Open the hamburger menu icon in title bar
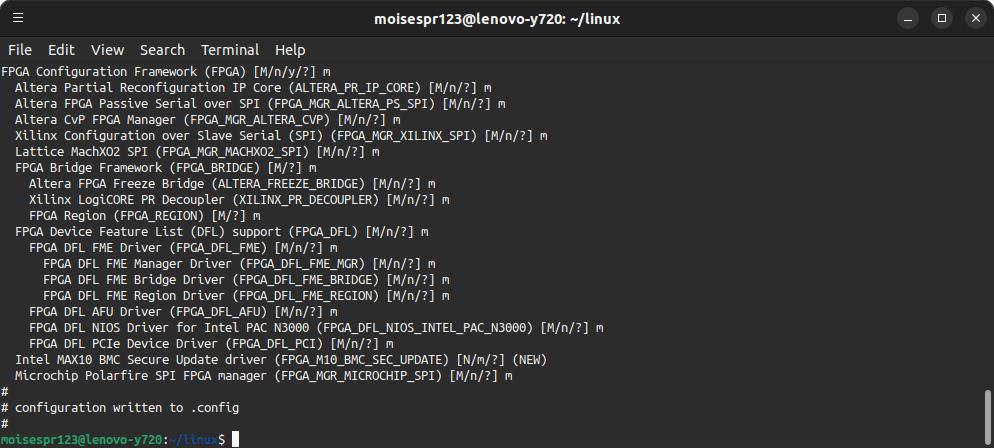 18,18
